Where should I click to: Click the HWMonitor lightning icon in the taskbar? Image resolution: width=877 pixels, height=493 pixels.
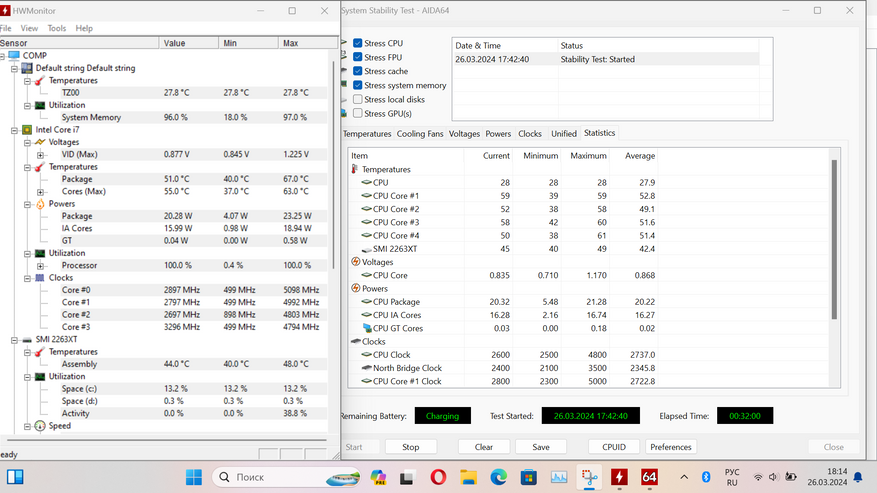tap(619, 477)
